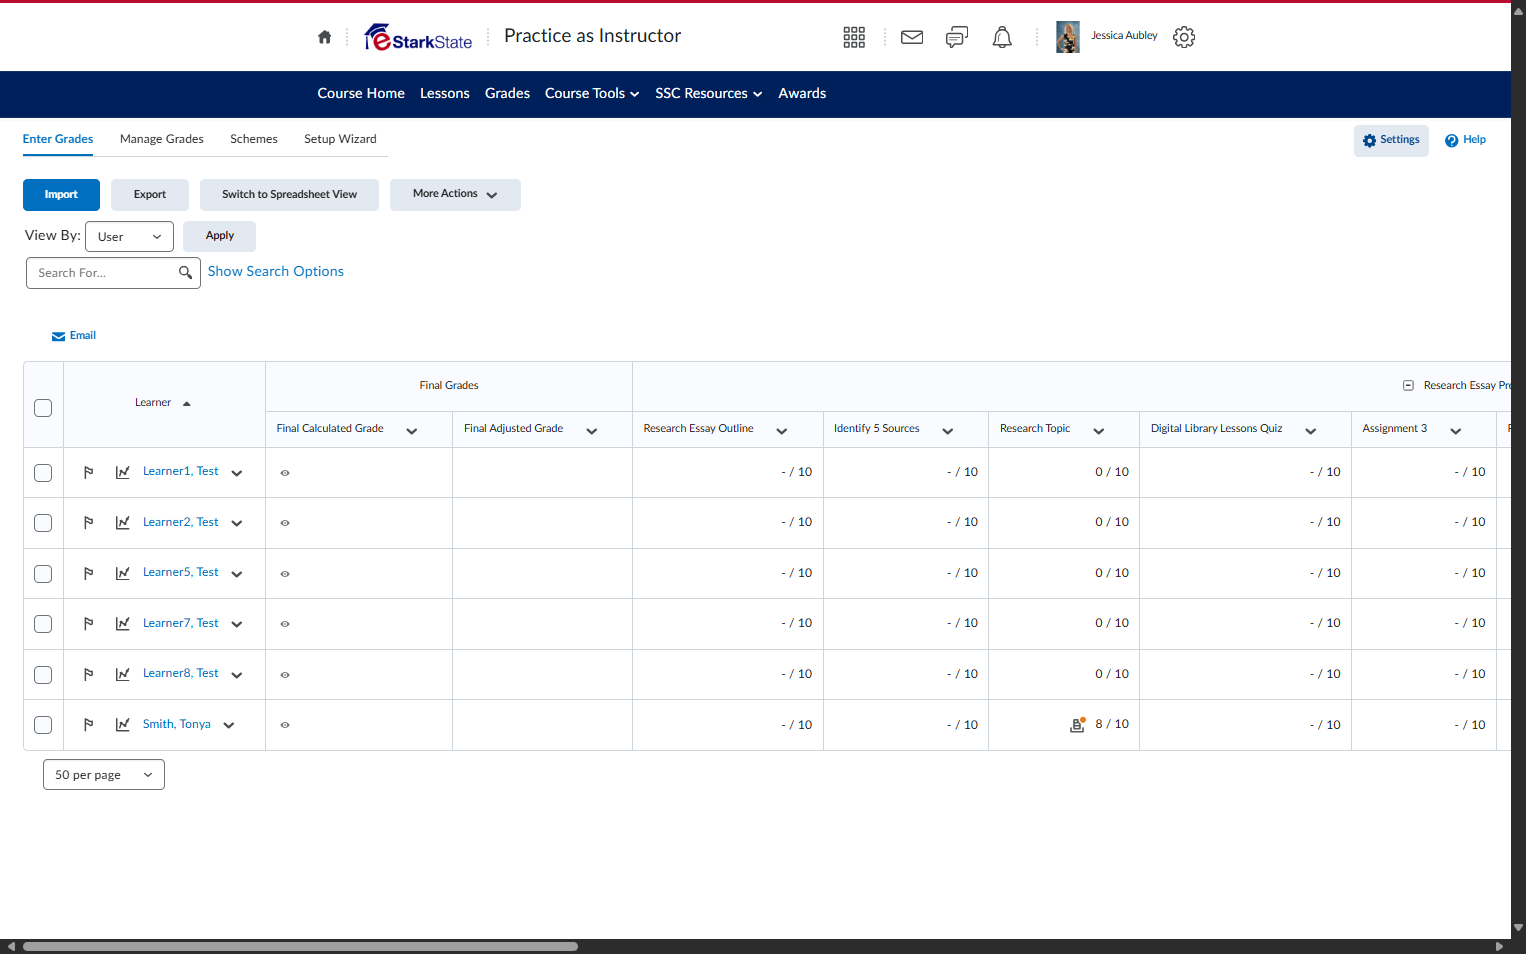1526x954 pixels.
Task: Open the Research Topic column menu
Action: click(1099, 431)
